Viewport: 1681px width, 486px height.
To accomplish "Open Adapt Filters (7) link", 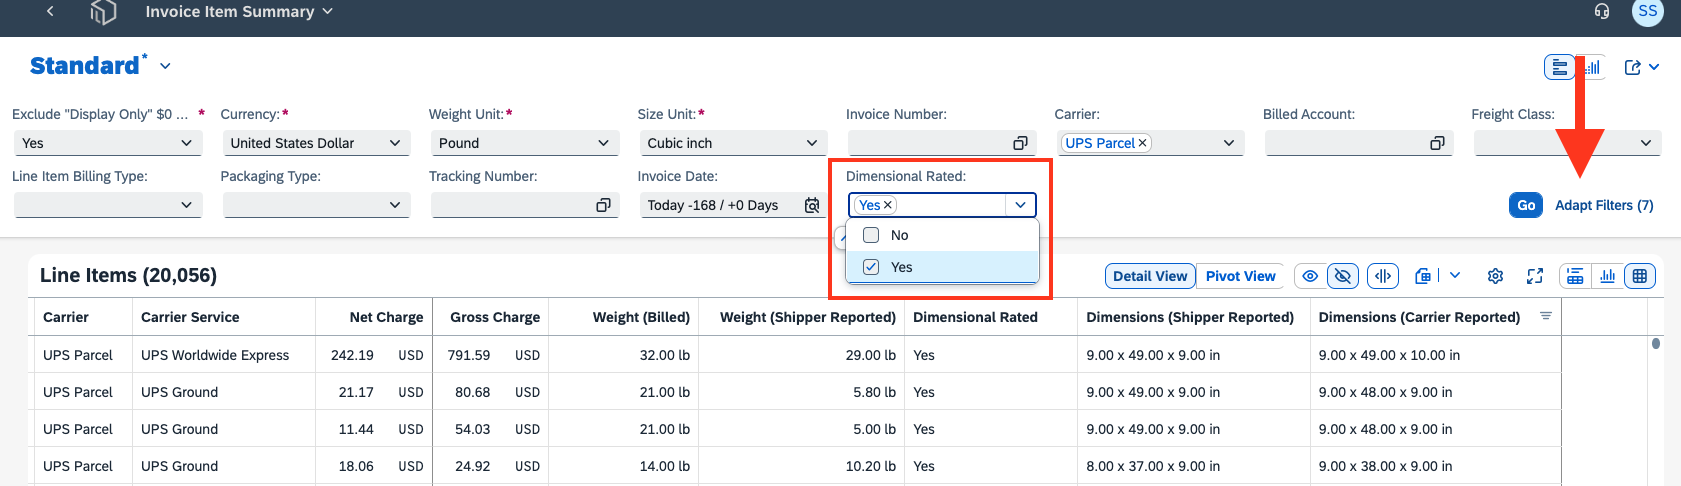I will [x=1604, y=205].
